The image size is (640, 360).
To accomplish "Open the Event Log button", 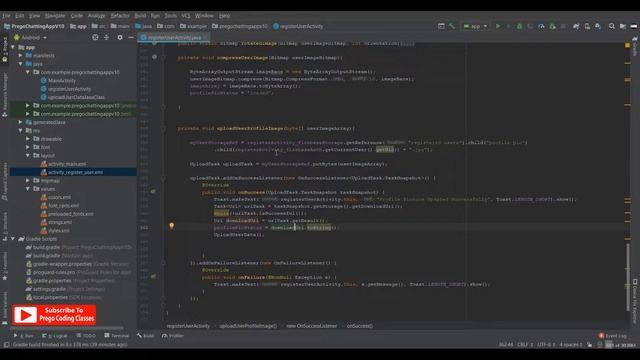I will (x=613, y=336).
